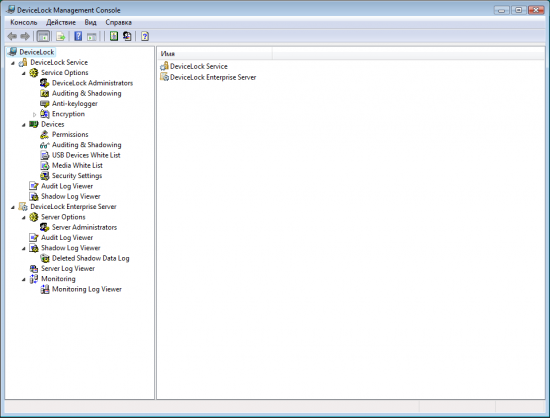Select 'DeviceLock Service' text in right pane
Viewport: 550px width, 418px height.
click(x=199, y=66)
